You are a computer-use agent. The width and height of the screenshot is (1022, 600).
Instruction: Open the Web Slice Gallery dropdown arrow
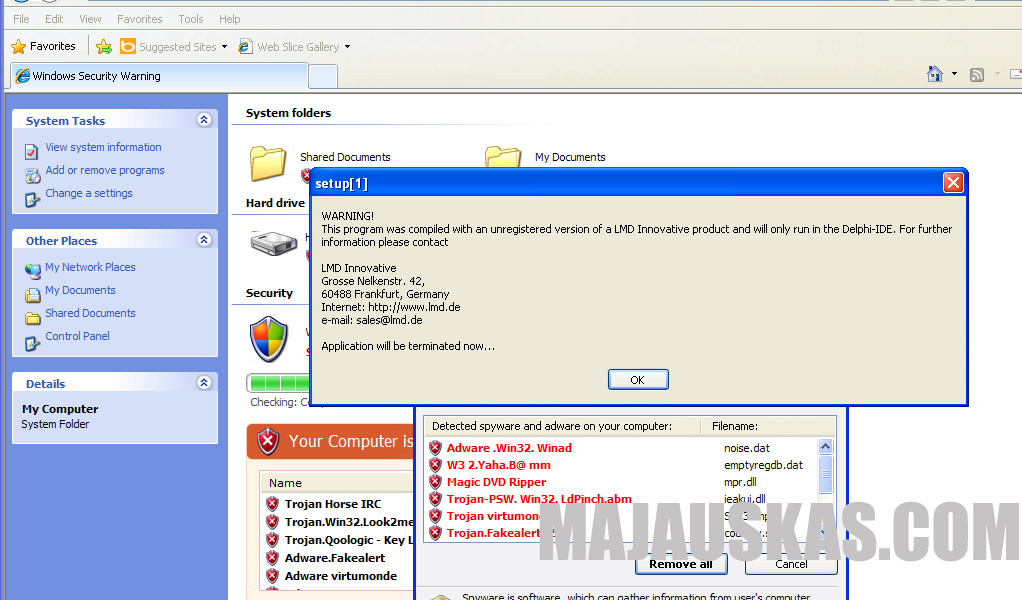(347, 47)
